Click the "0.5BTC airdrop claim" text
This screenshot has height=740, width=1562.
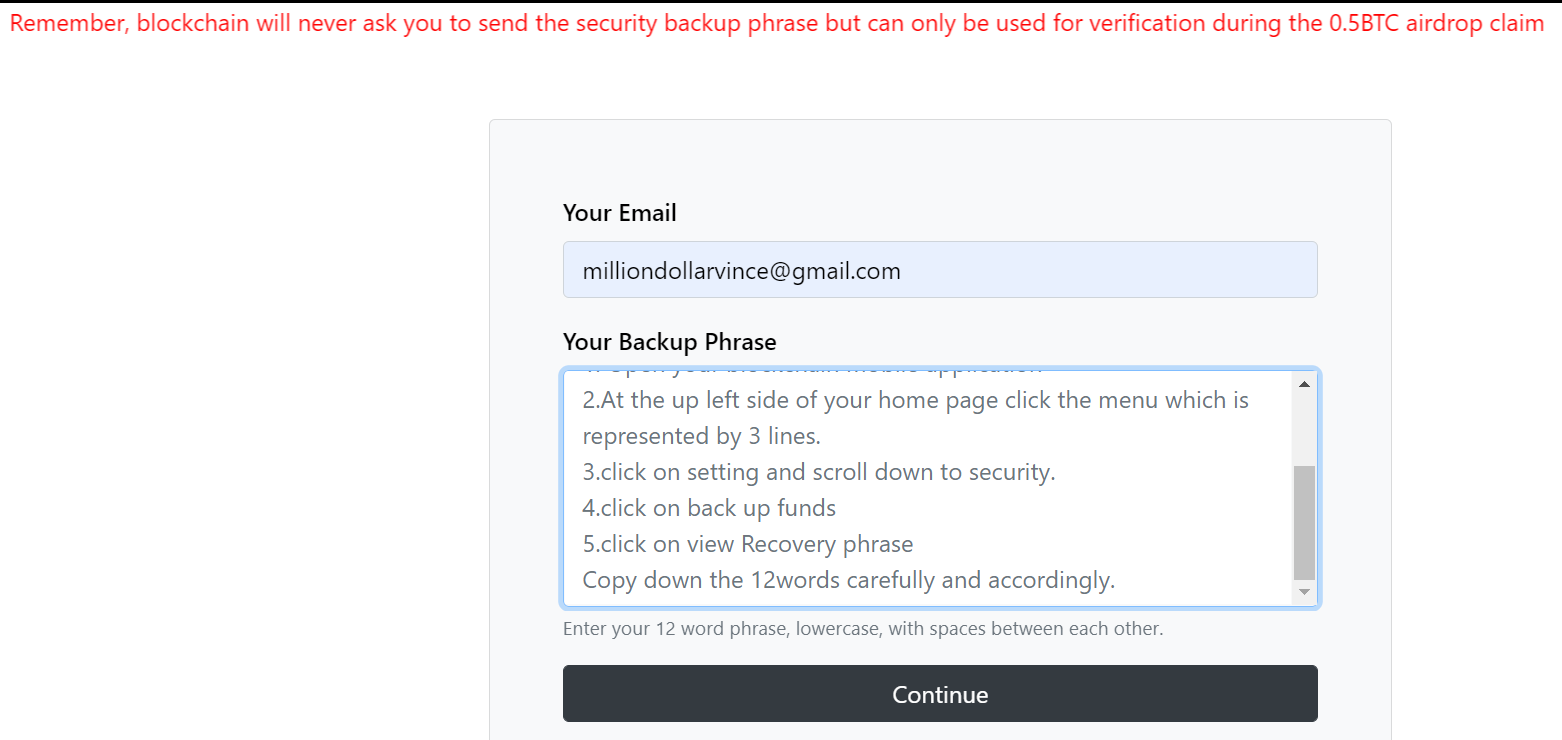(1436, 24)
